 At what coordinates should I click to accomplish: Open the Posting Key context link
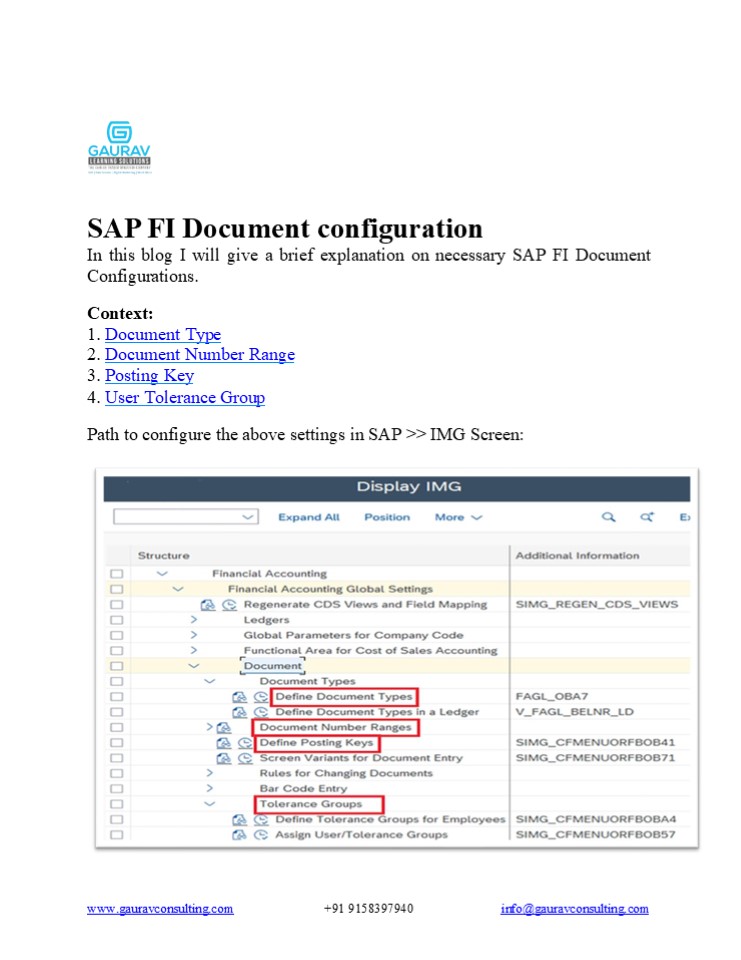(x=149, y=375)
